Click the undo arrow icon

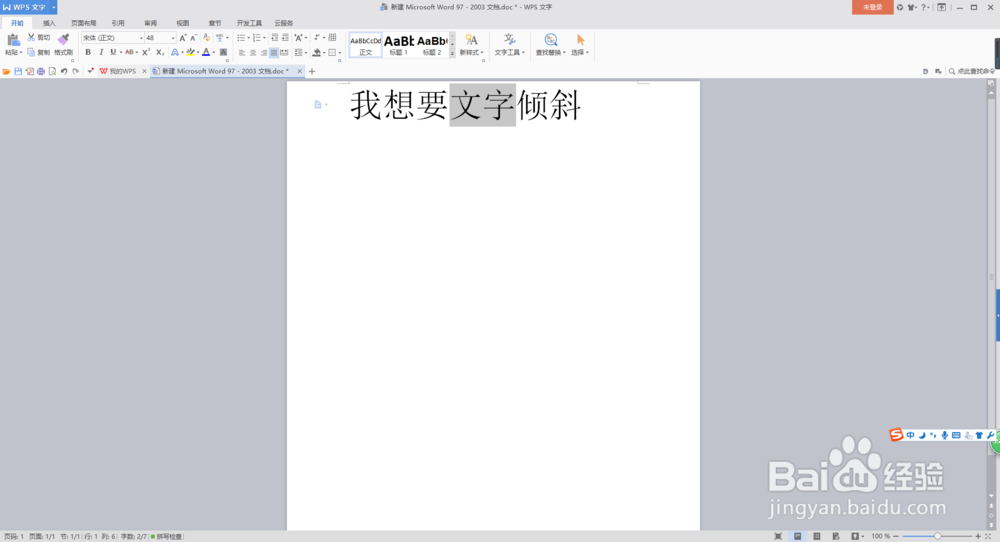64,71
